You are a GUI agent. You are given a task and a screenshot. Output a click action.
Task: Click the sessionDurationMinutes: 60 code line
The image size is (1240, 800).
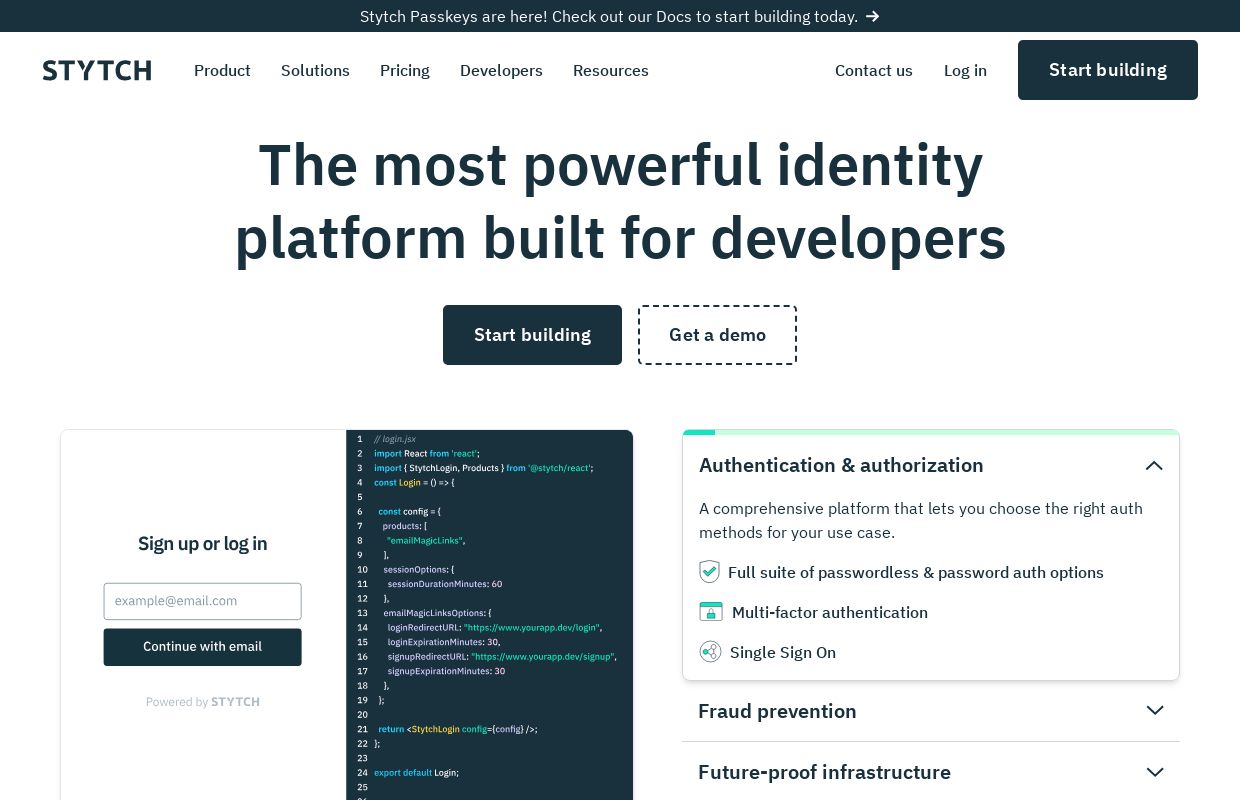(x=445, y=584)
